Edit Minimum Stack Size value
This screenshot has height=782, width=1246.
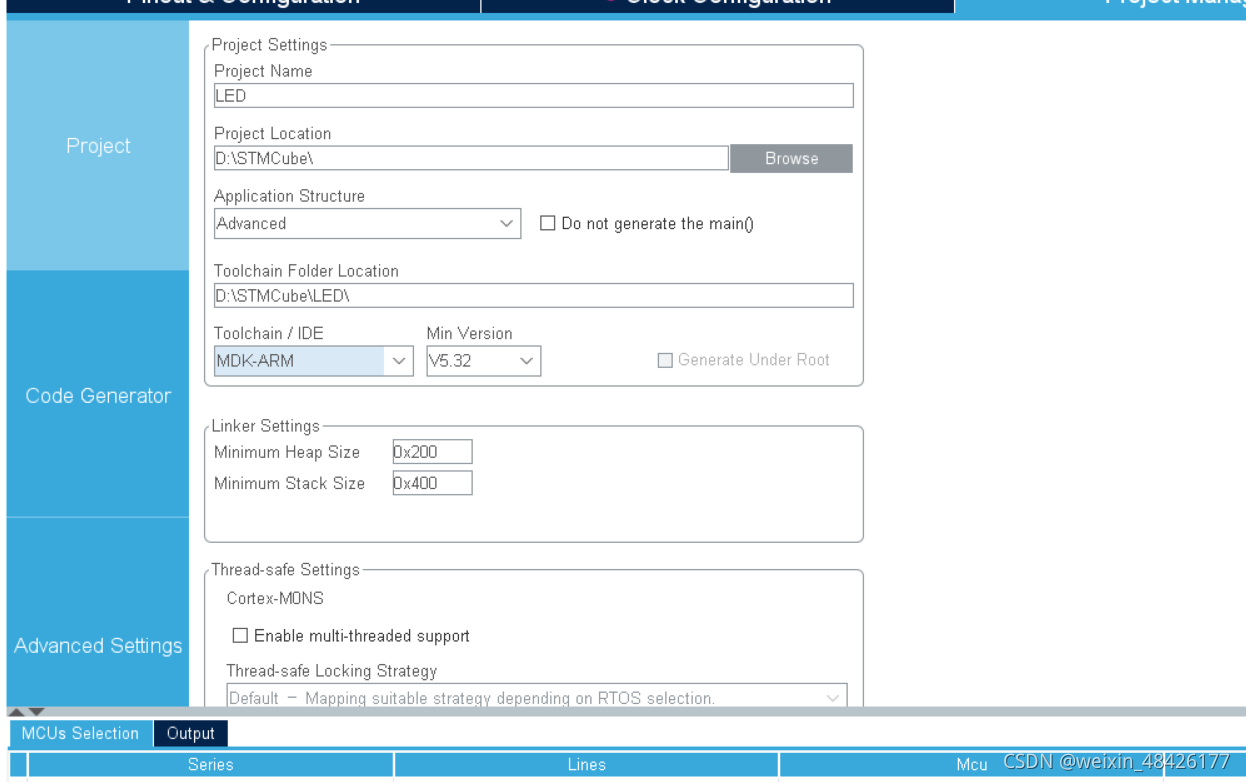[431, 483]
